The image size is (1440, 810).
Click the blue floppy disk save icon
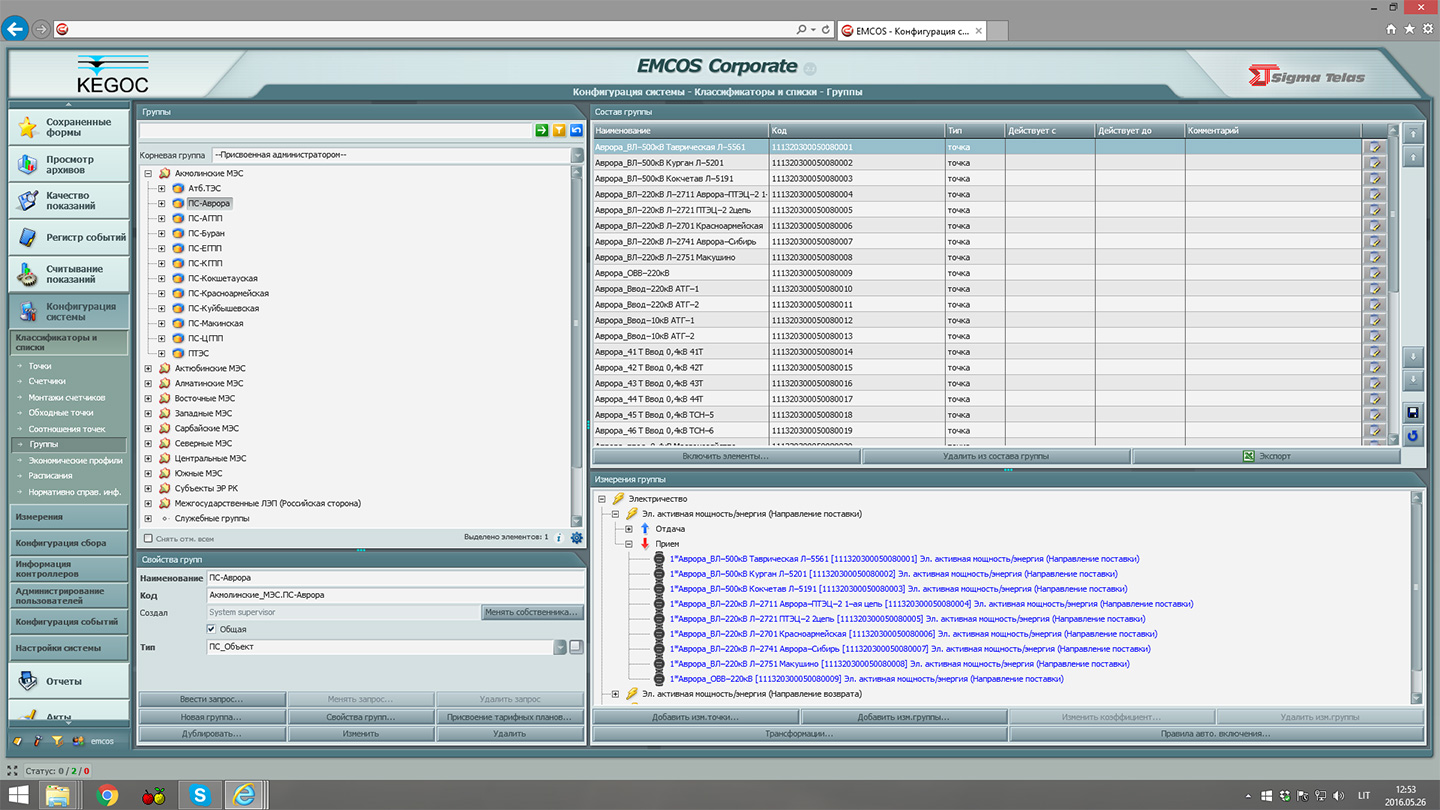tap(1412, 413)
